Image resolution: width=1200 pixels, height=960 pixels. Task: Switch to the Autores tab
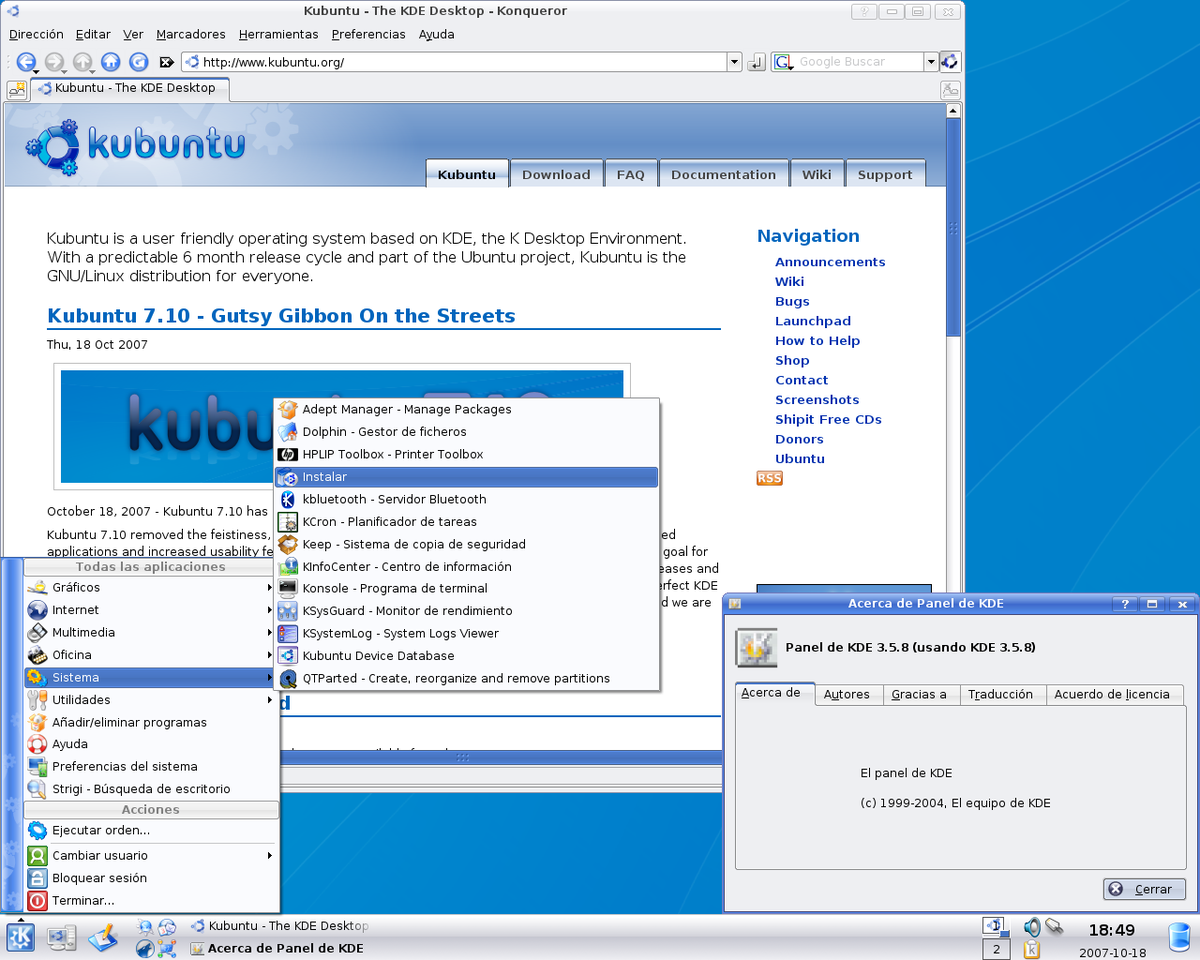coord(847,694)
